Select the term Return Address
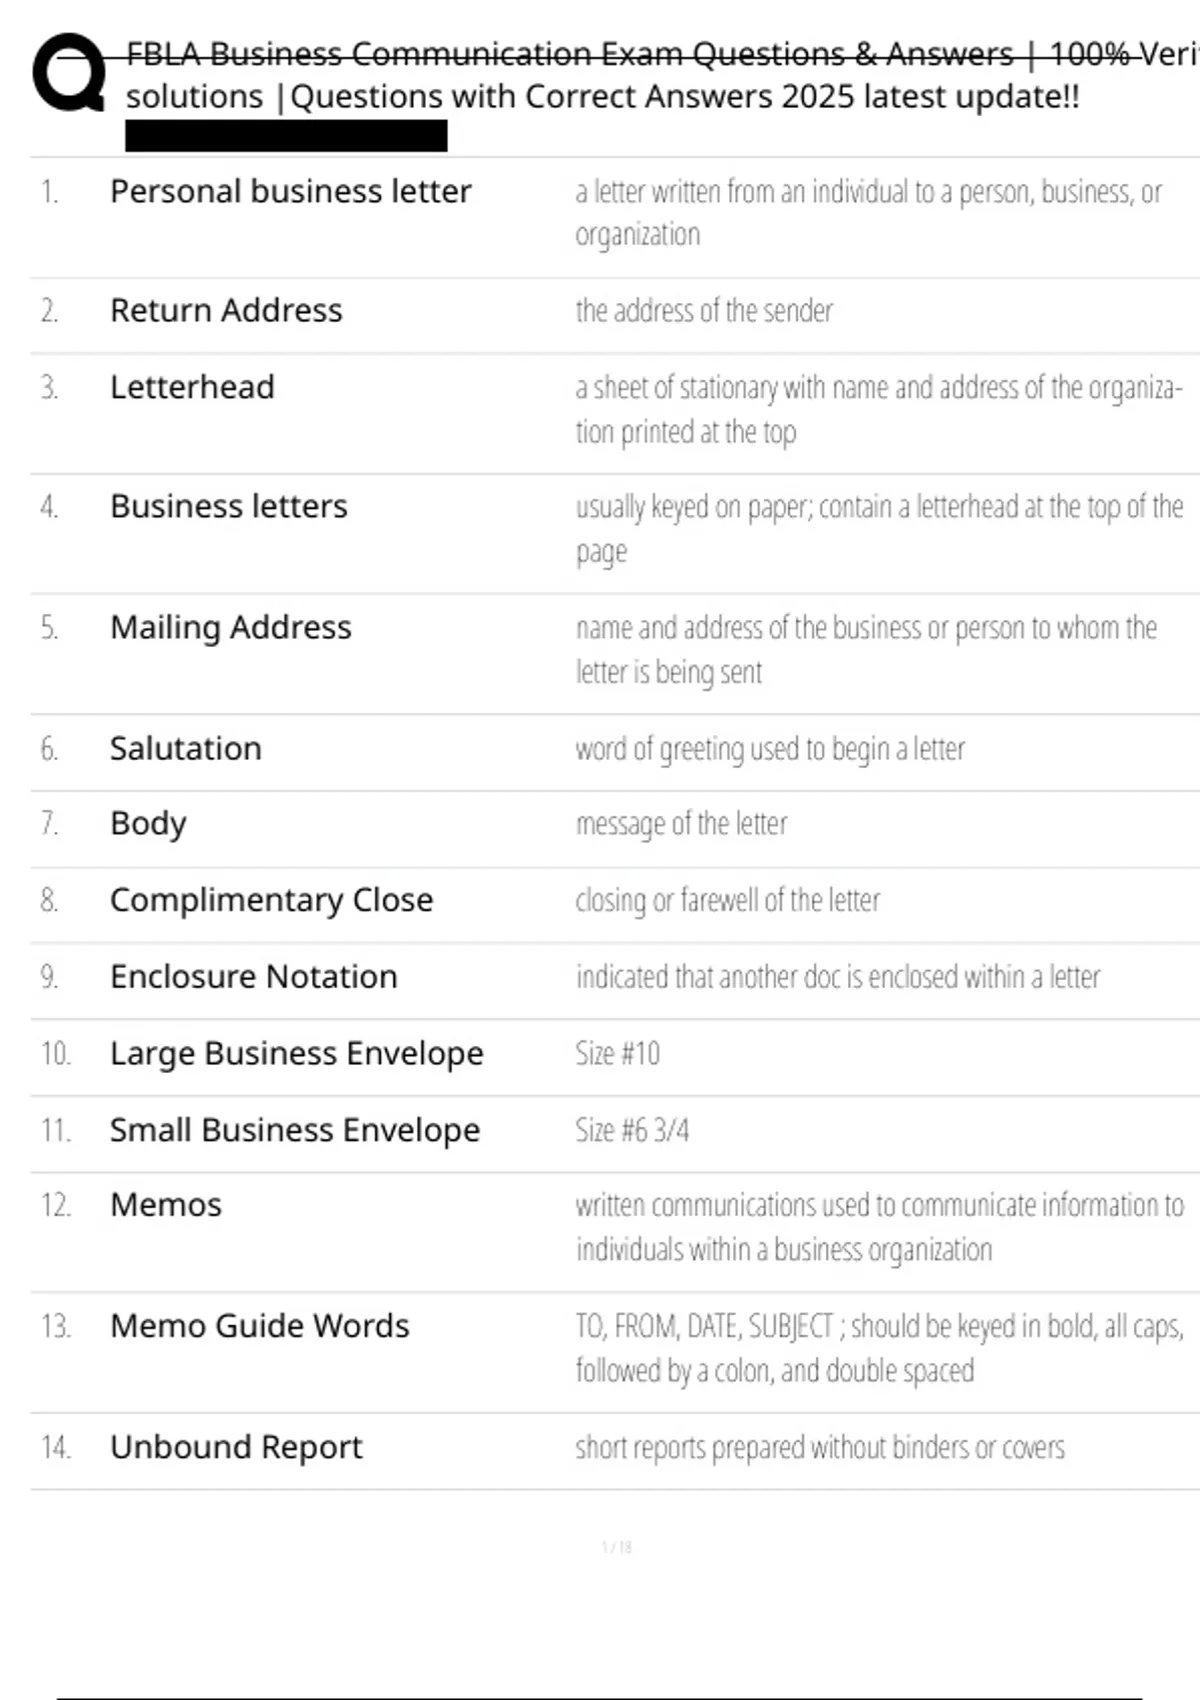This screenshot has height=1700, width=1200. coord(226,310)
